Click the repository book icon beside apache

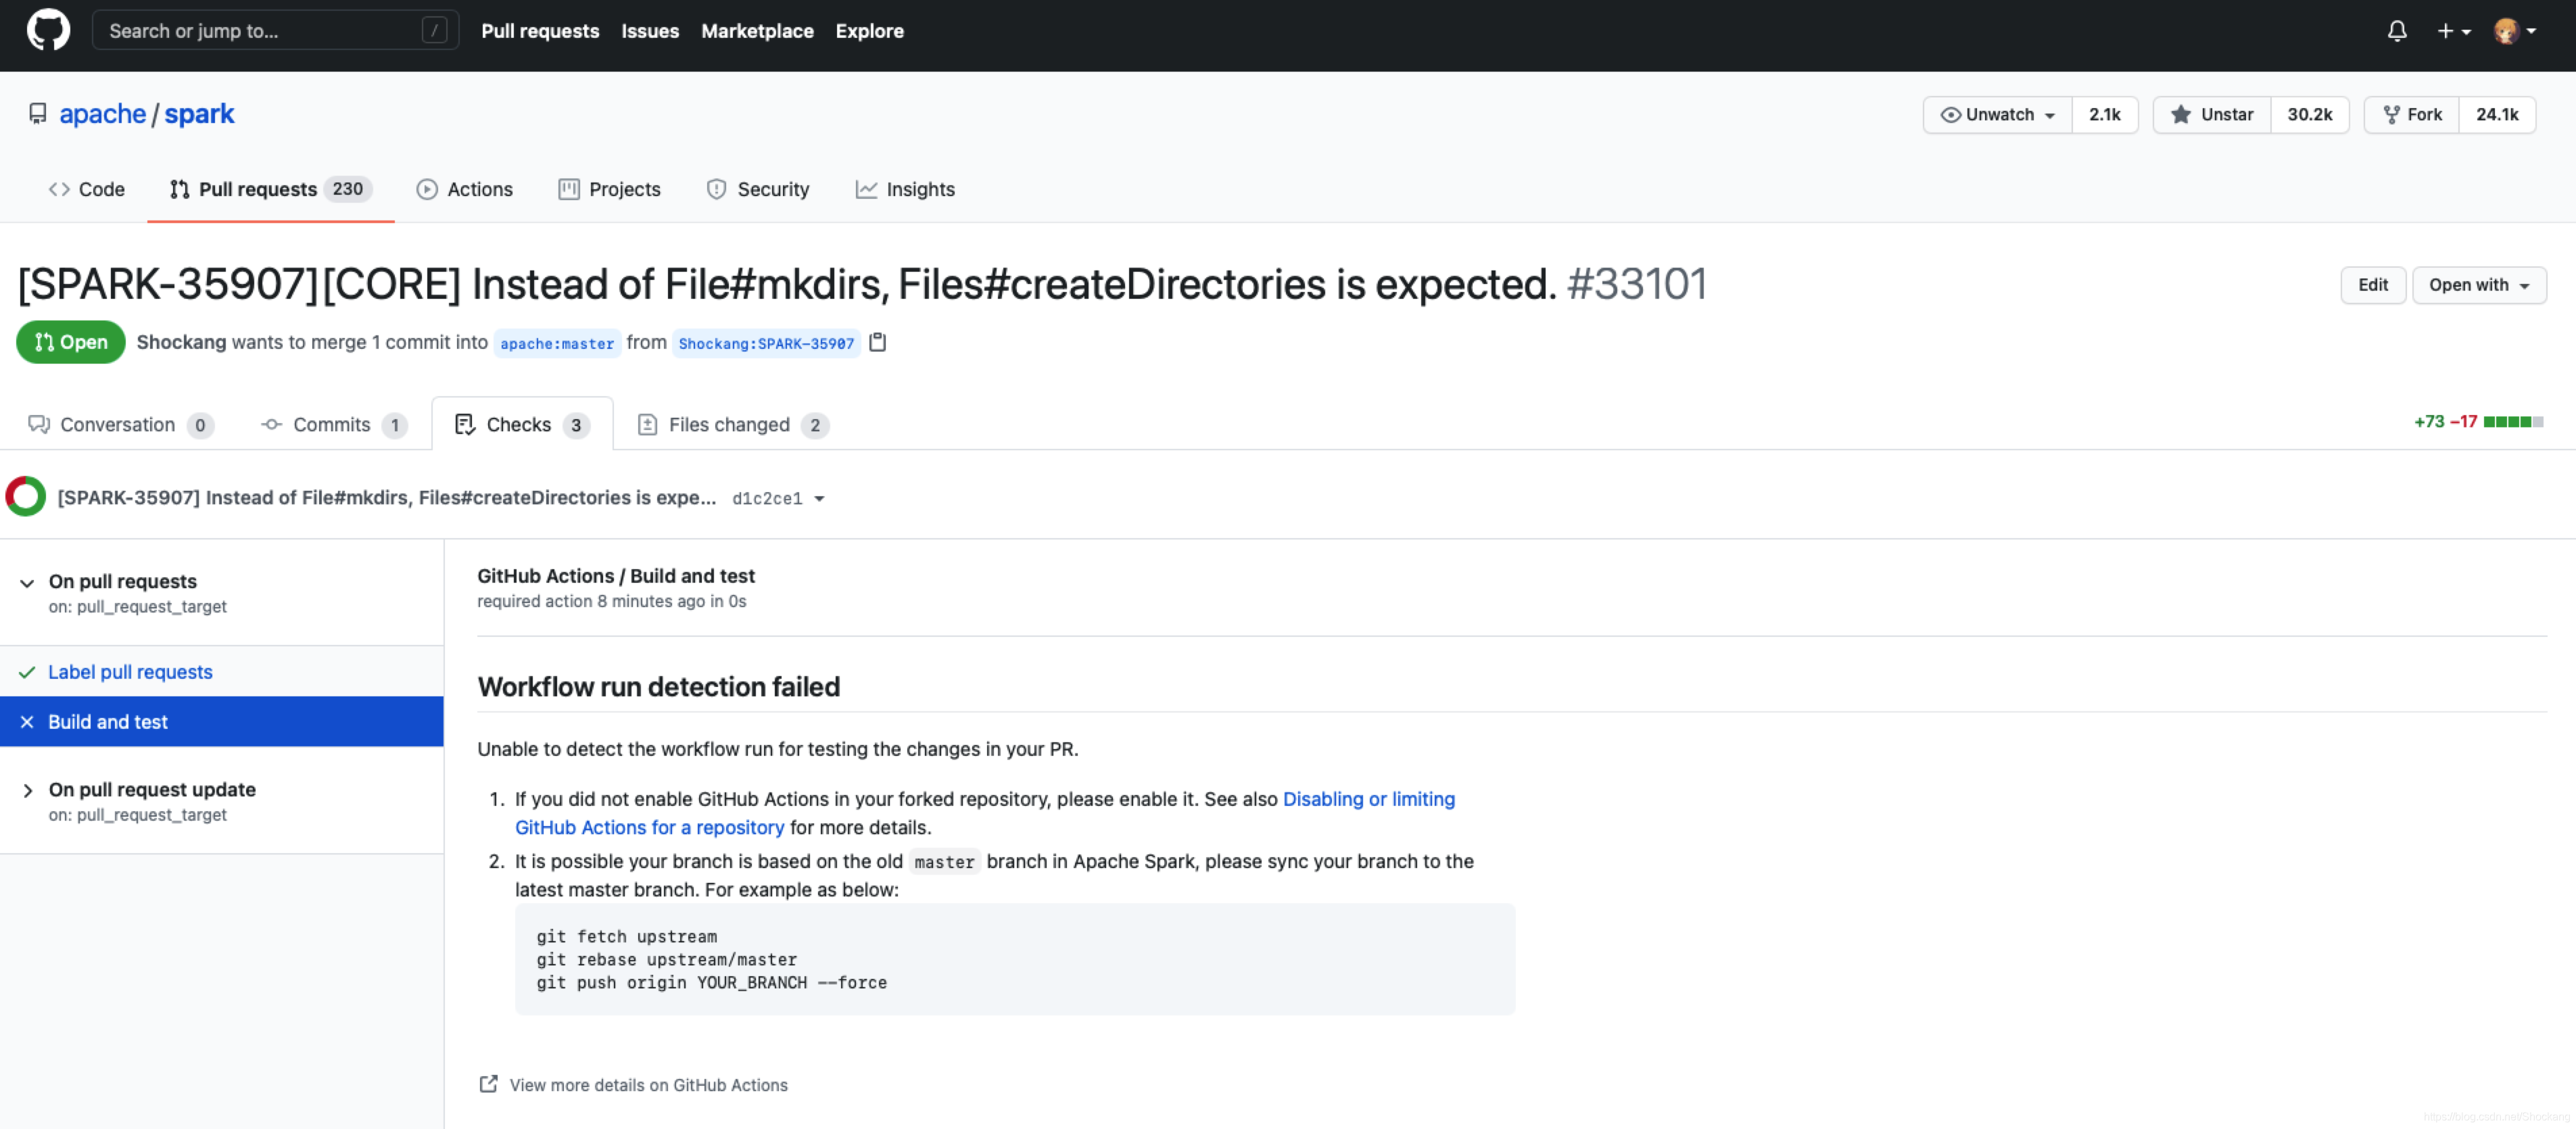point(37,114)
